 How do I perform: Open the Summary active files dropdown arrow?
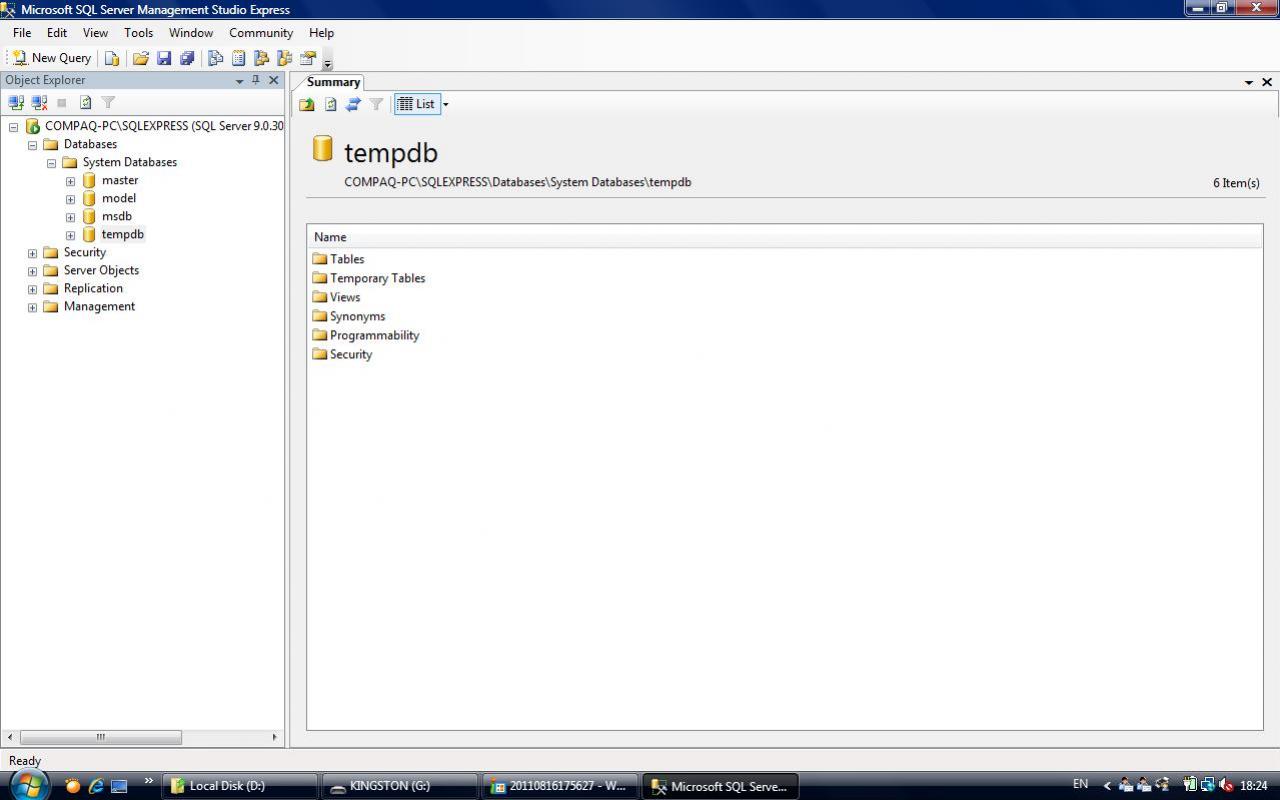coord(1249,82)
